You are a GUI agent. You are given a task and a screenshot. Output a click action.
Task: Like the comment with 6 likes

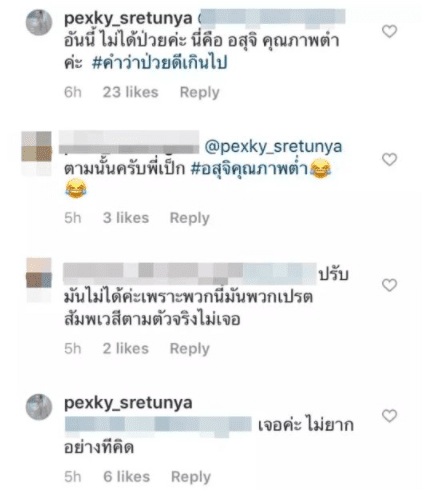[x=389, y=416]
